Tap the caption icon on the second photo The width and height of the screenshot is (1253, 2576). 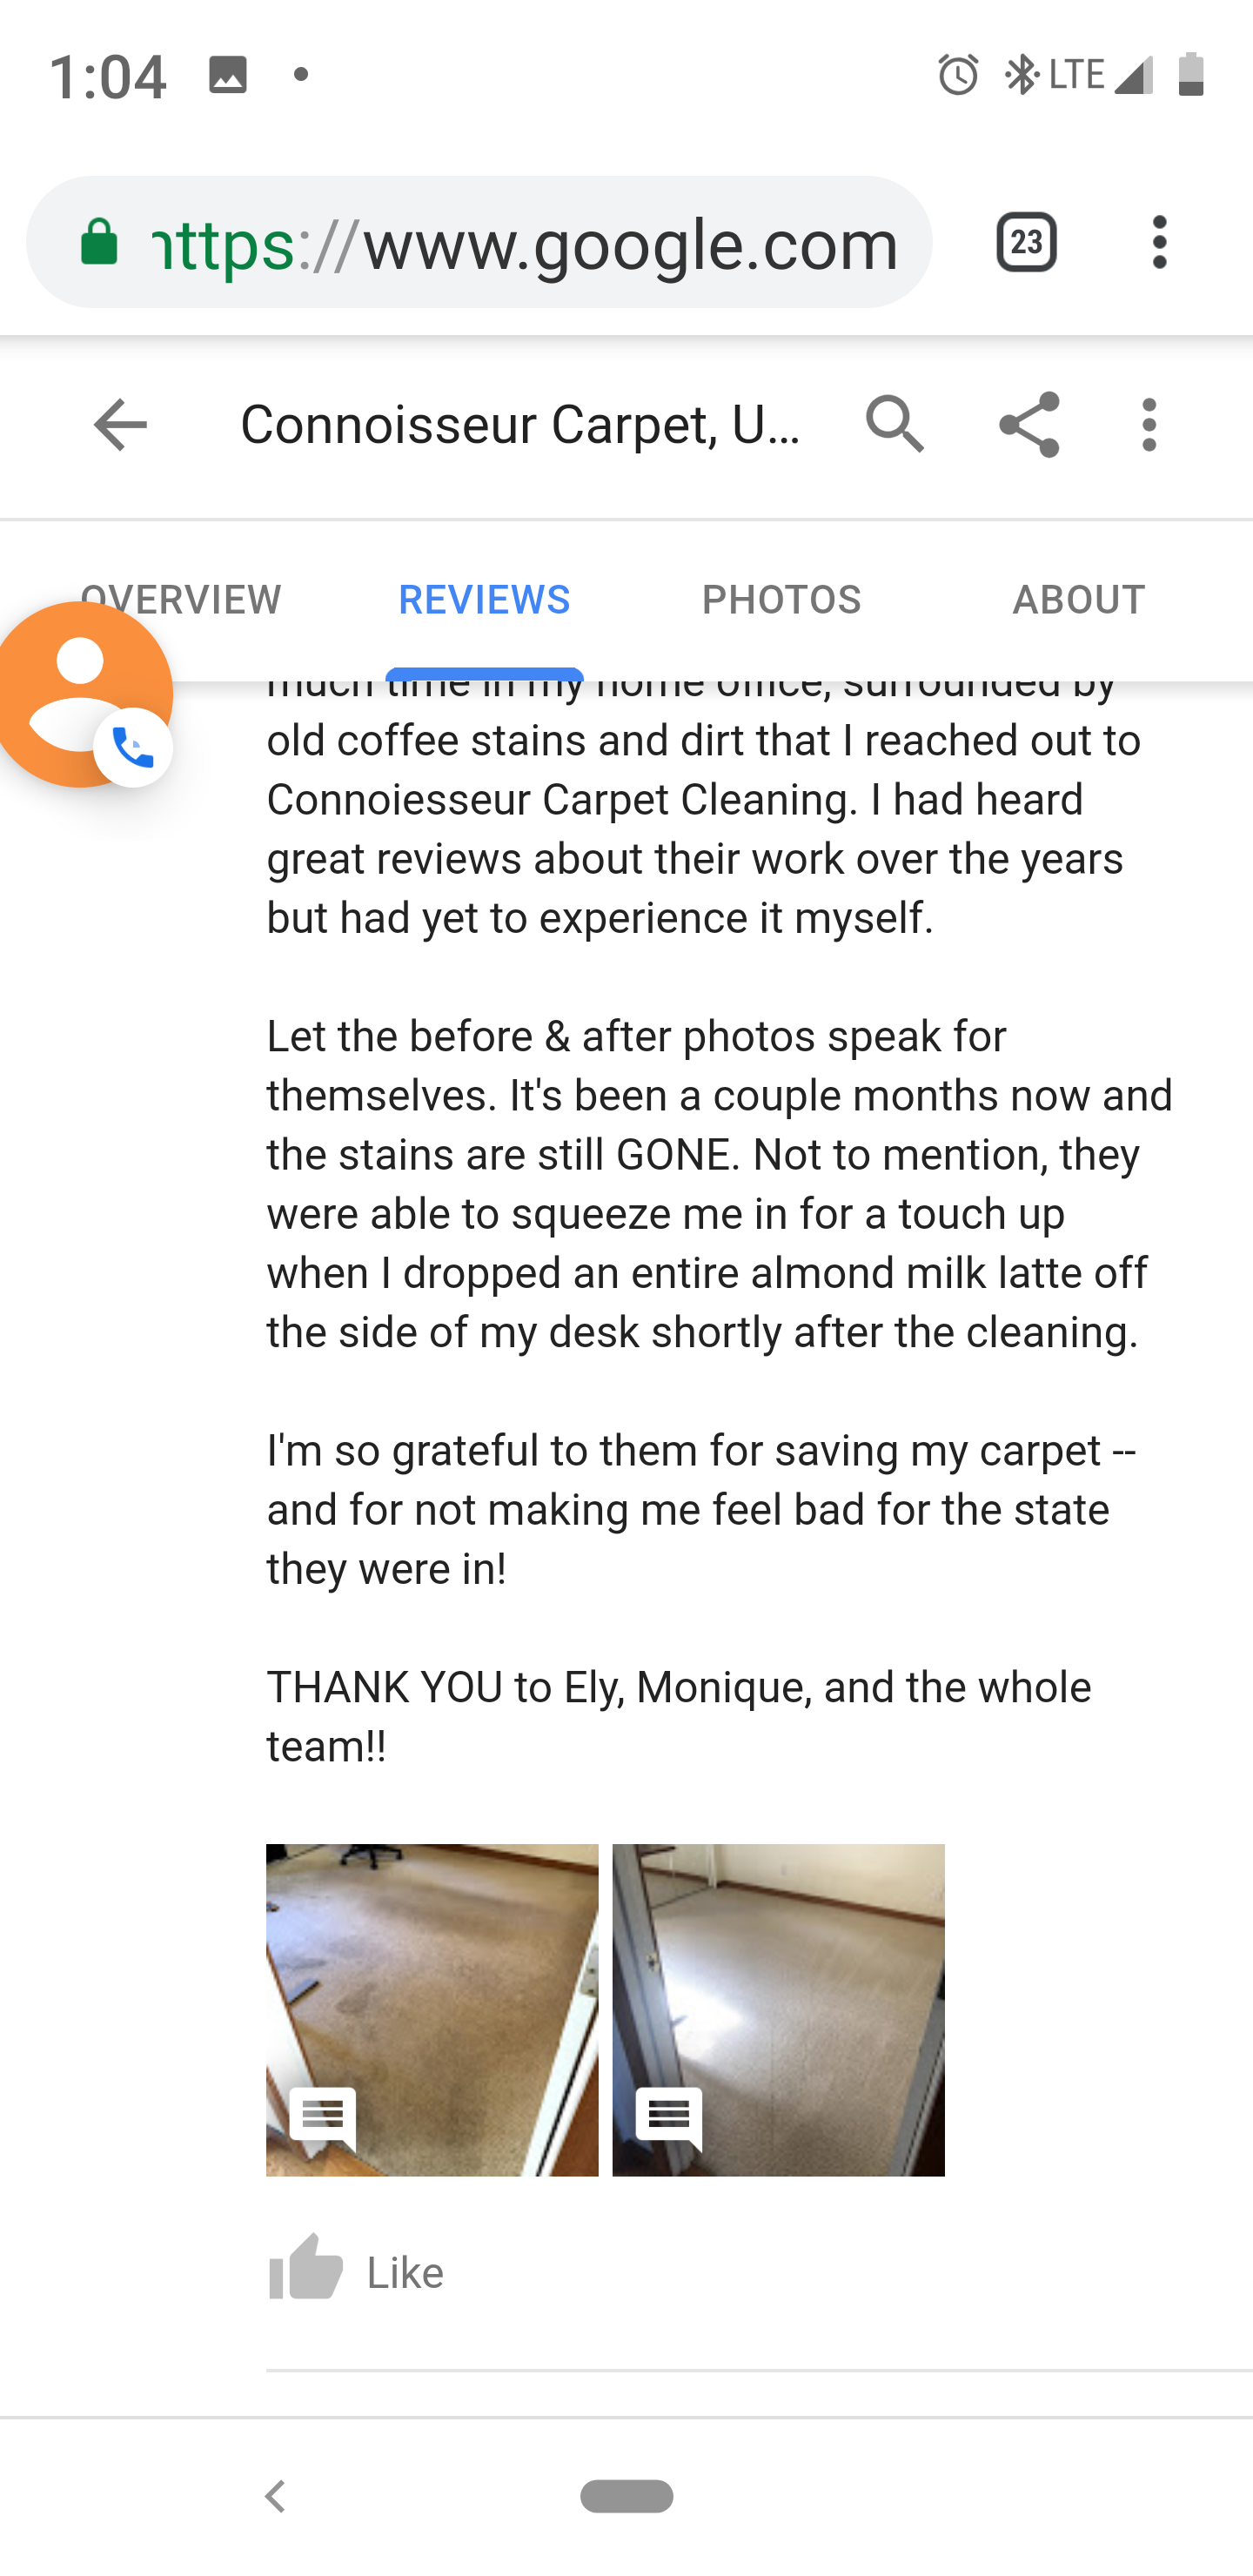tap(669, 2116)
